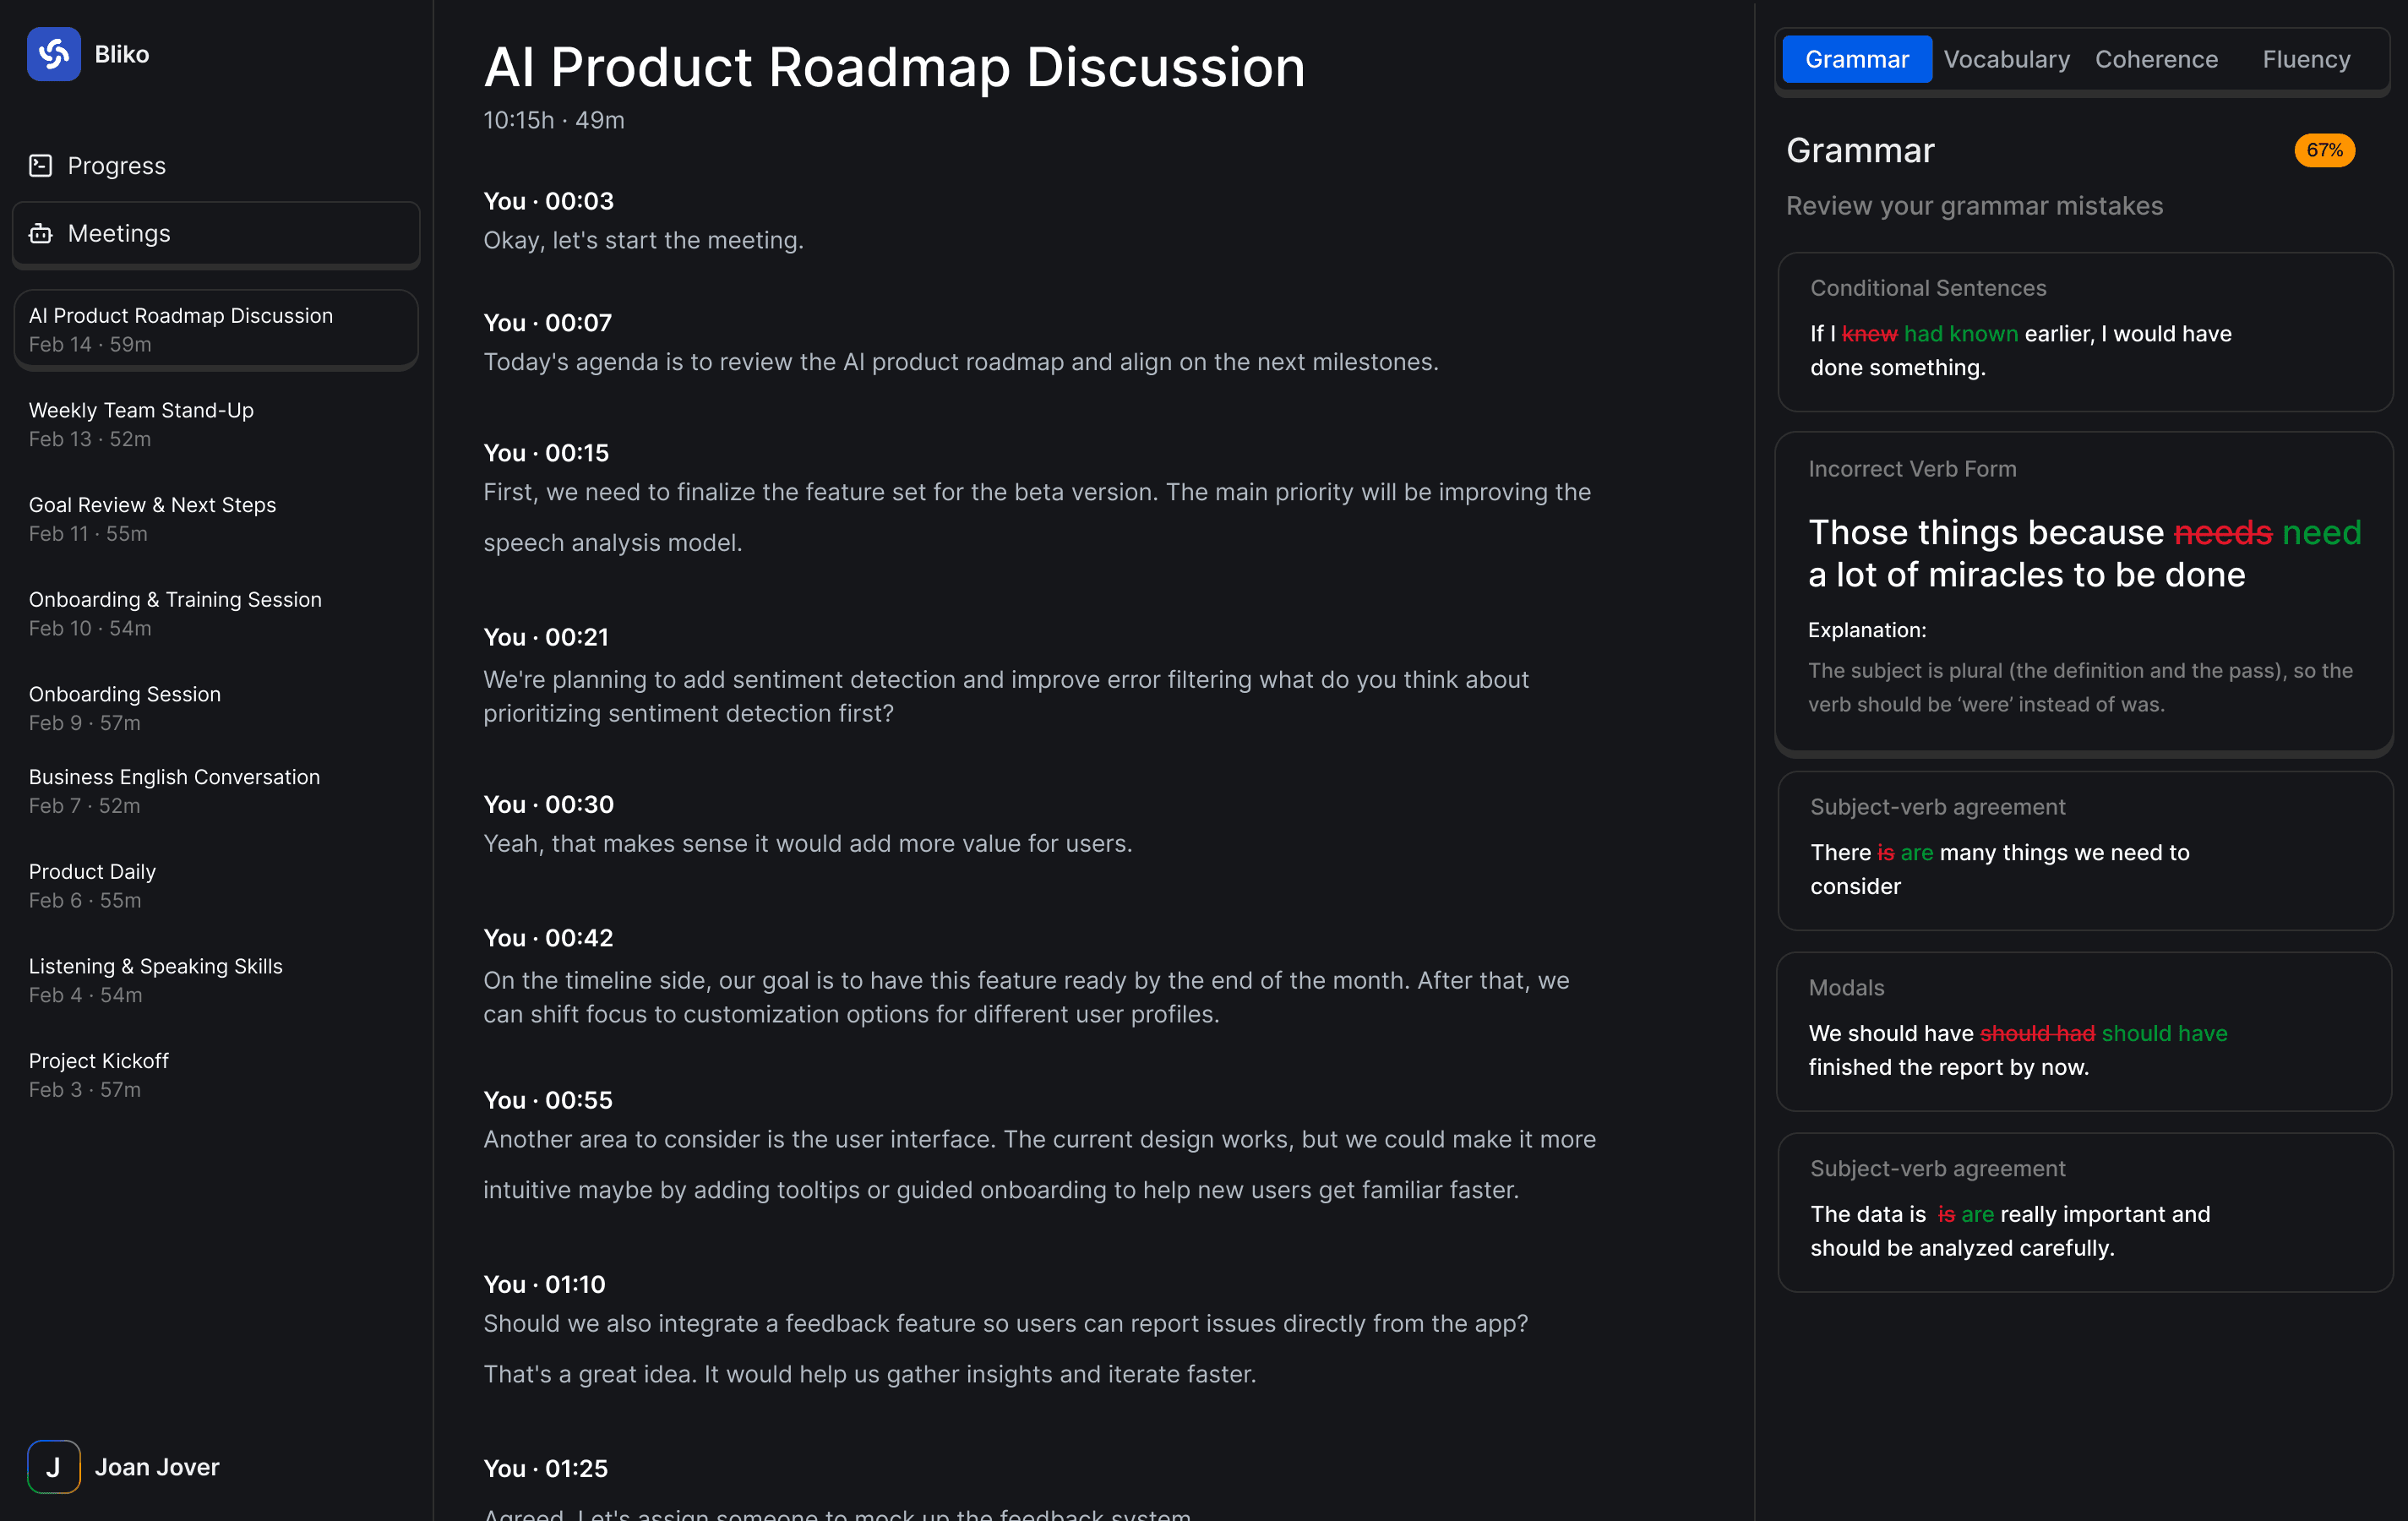Click the Bliko logo icon
This screenshot has width=2408, height=1521.
click(x=54, y=54)
